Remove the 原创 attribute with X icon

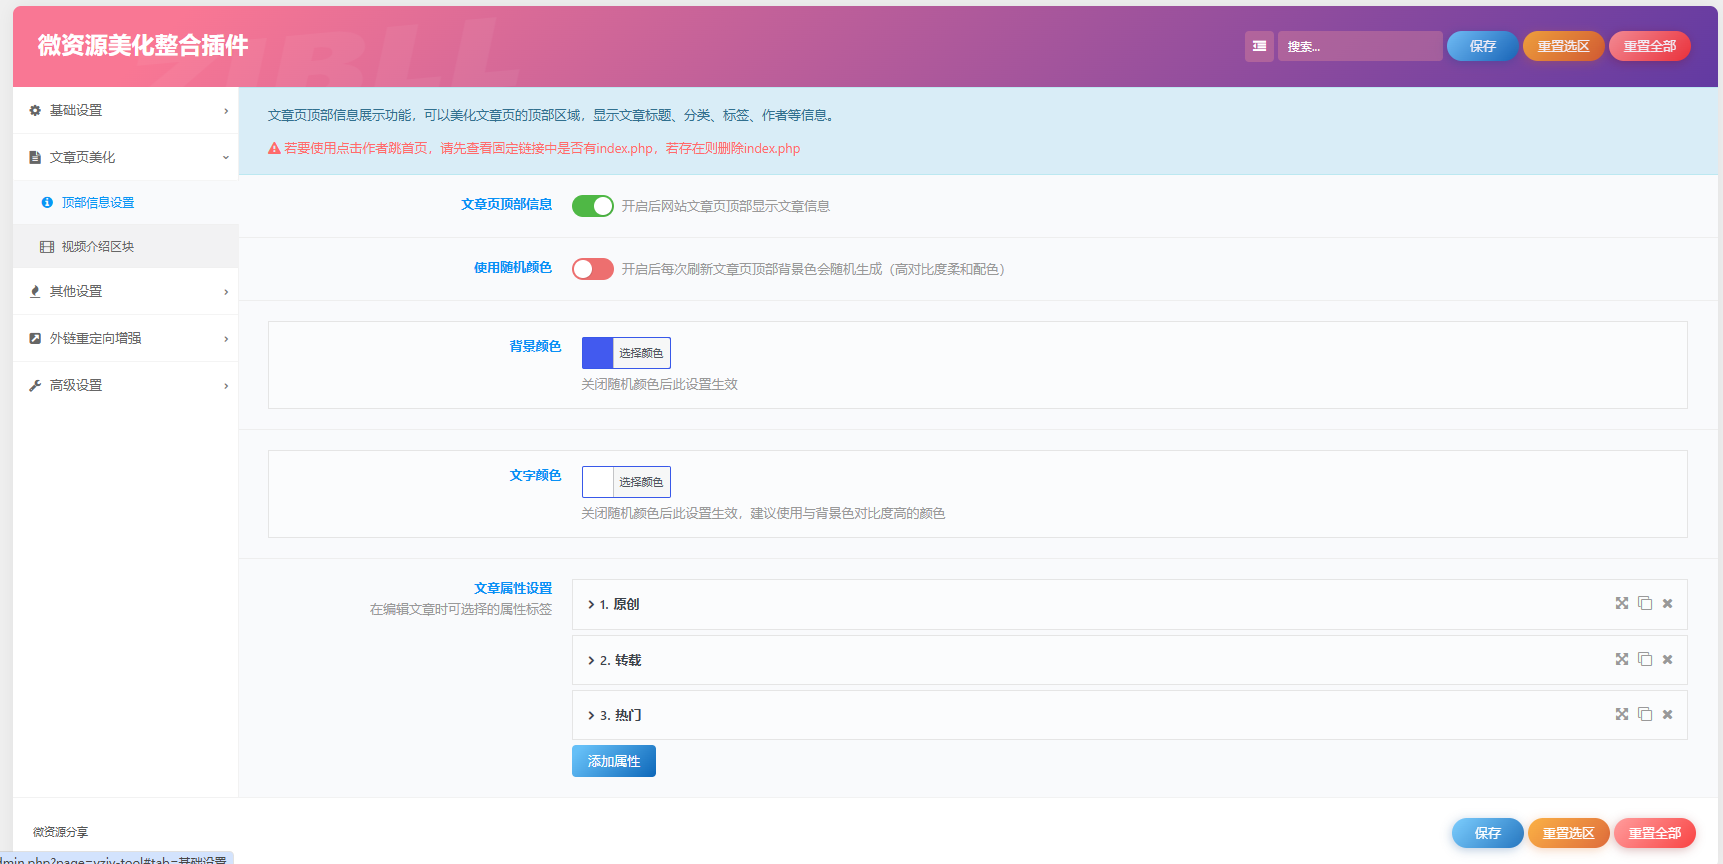pos(1667,603)
